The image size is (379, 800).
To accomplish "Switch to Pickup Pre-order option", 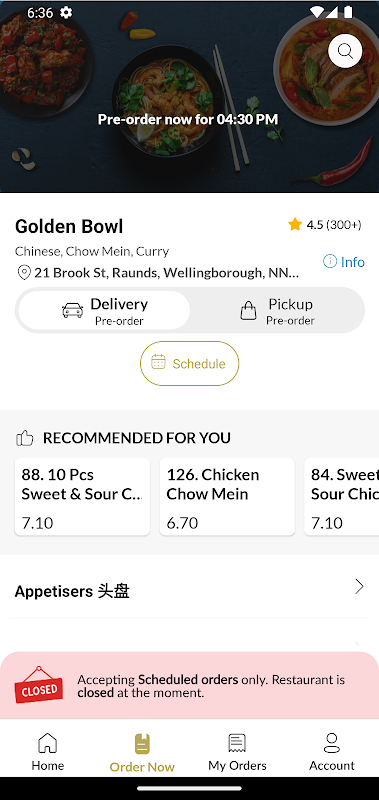I will (277, 310).
